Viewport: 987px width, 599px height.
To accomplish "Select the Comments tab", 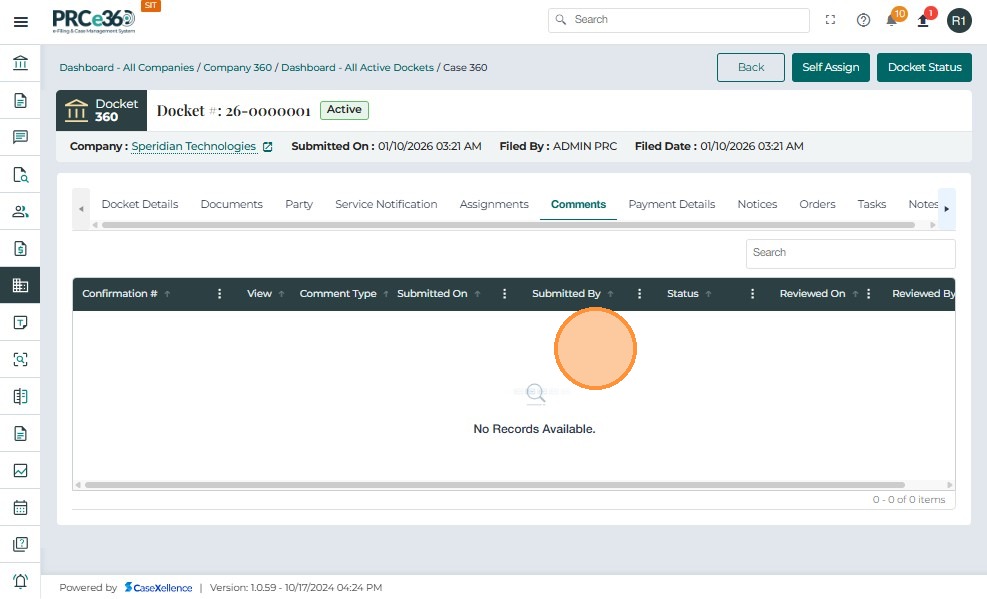I will (578, 204).
